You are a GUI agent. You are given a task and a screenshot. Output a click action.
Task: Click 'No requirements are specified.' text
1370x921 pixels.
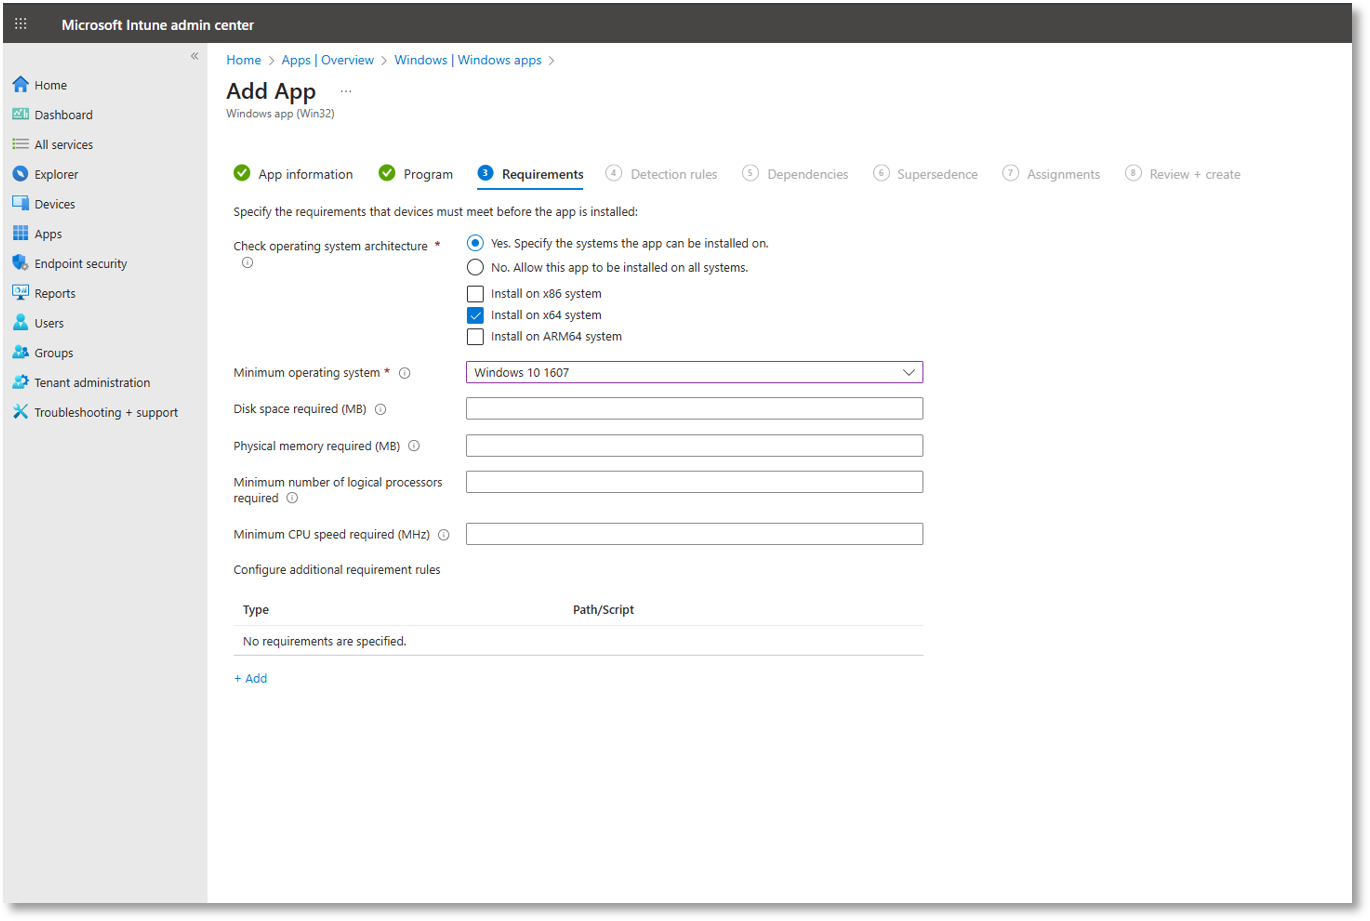coord(324,641)
